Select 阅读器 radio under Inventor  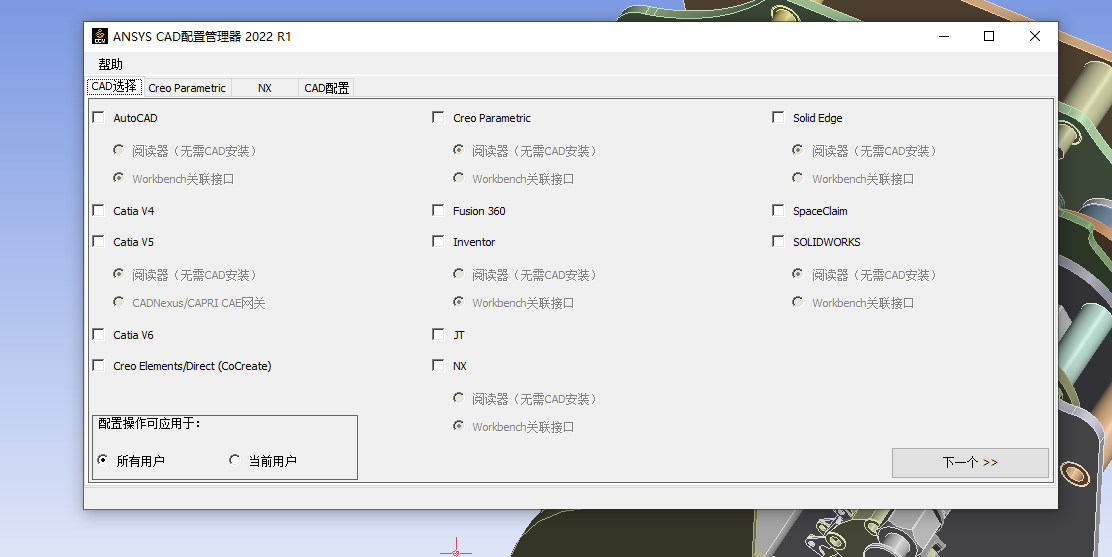pyautogui.click(x=459, y=274)
